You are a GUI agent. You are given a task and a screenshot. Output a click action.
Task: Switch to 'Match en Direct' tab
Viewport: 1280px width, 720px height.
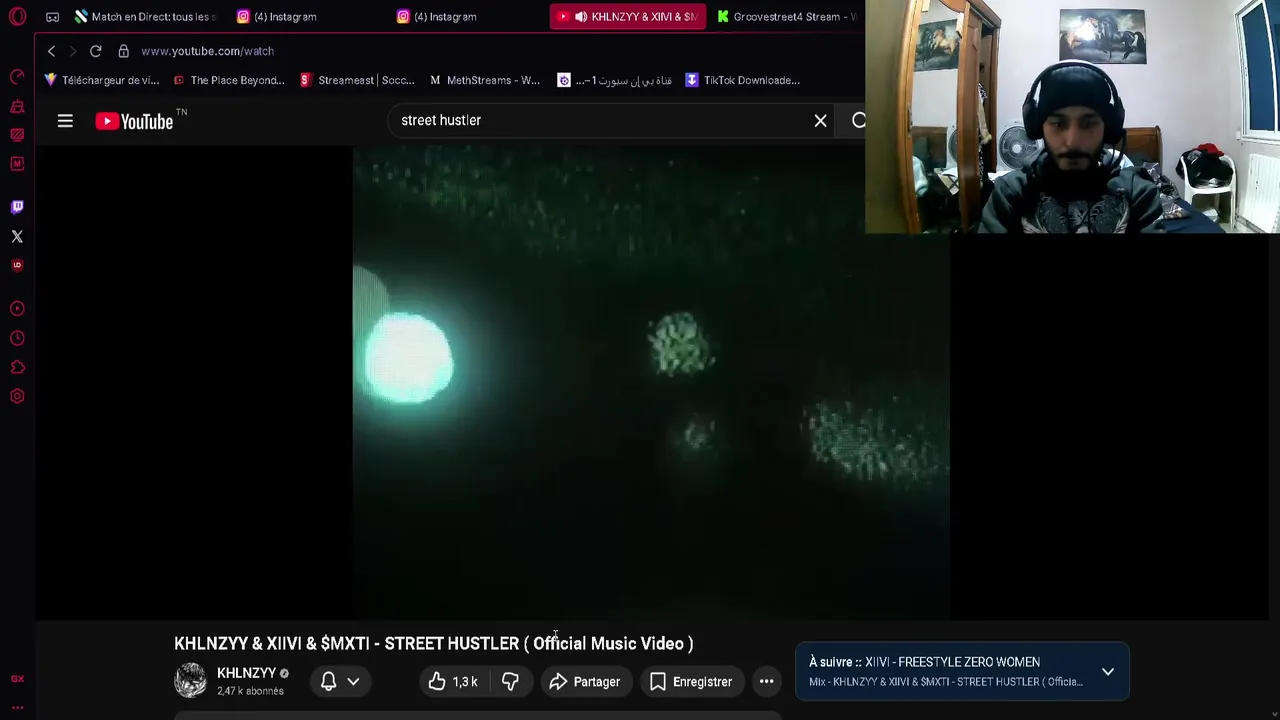[x=146, y=17]
